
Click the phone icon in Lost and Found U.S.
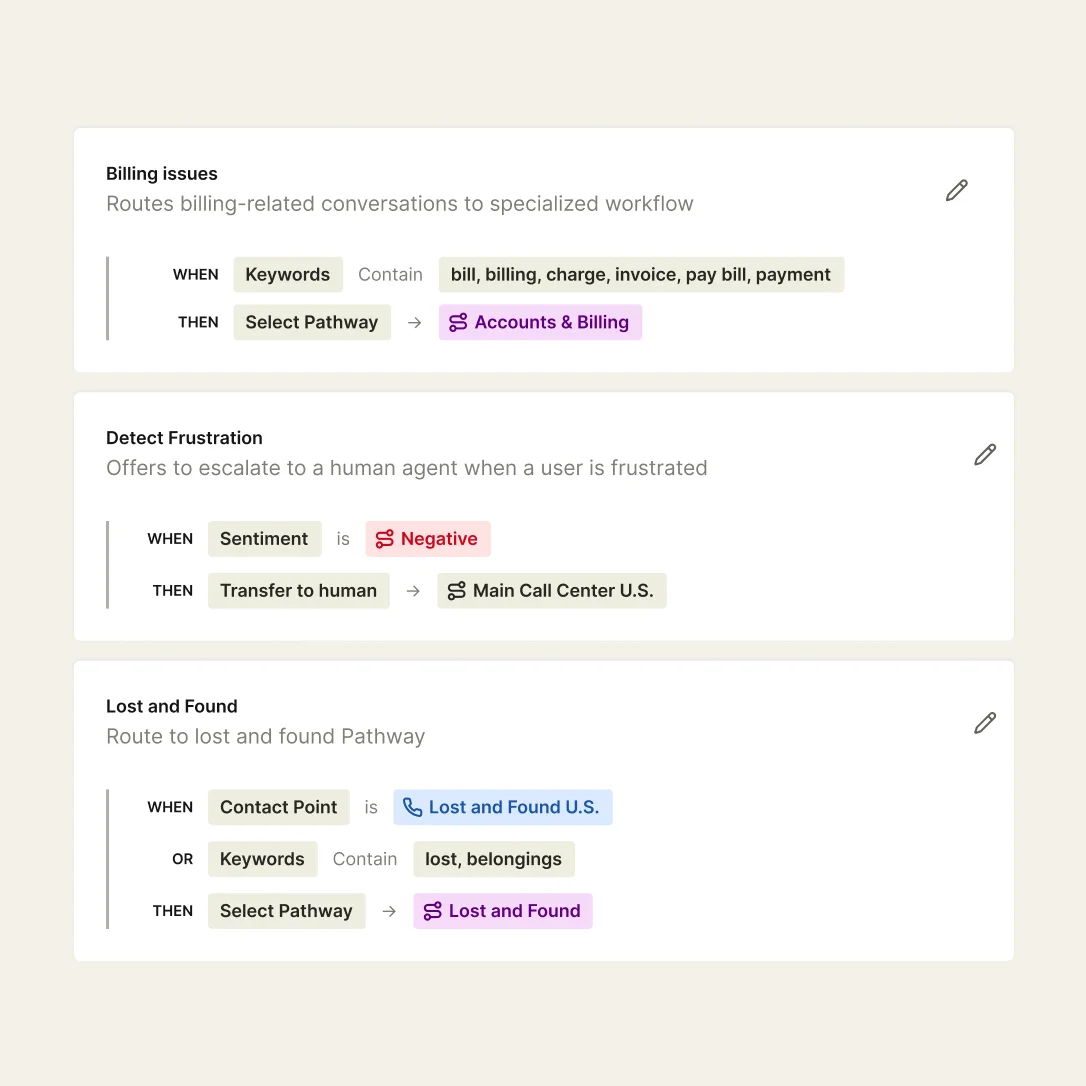pos(413,807)
